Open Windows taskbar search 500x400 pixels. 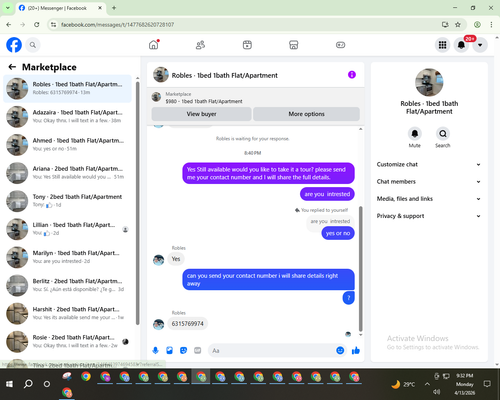click(28, 384)
